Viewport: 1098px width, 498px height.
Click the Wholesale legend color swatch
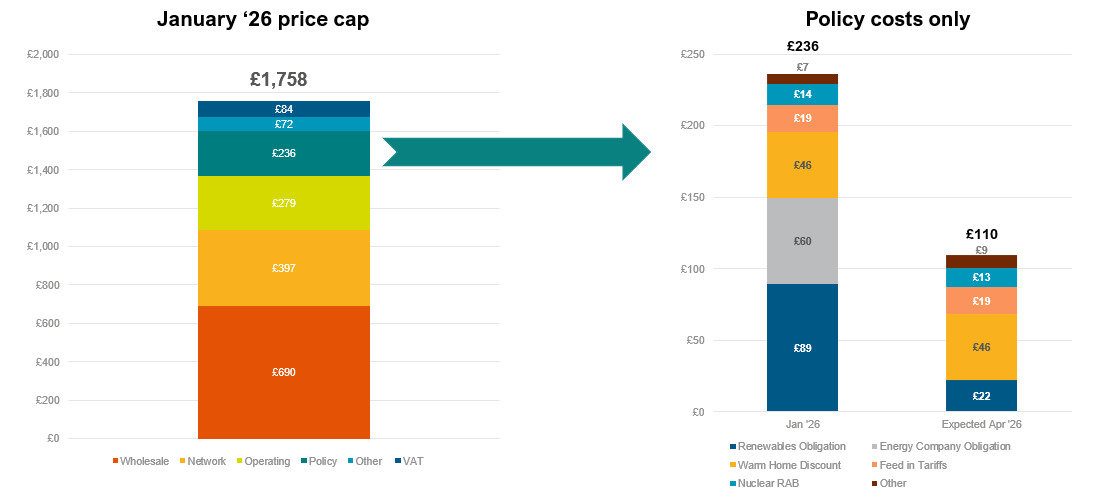click(x=116, y=461)
